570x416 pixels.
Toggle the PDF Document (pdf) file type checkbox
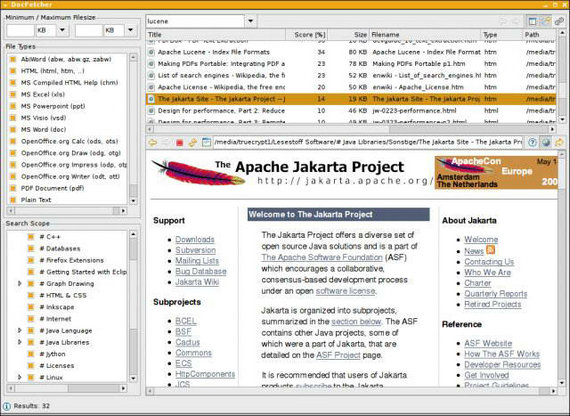tap(13, 188)
